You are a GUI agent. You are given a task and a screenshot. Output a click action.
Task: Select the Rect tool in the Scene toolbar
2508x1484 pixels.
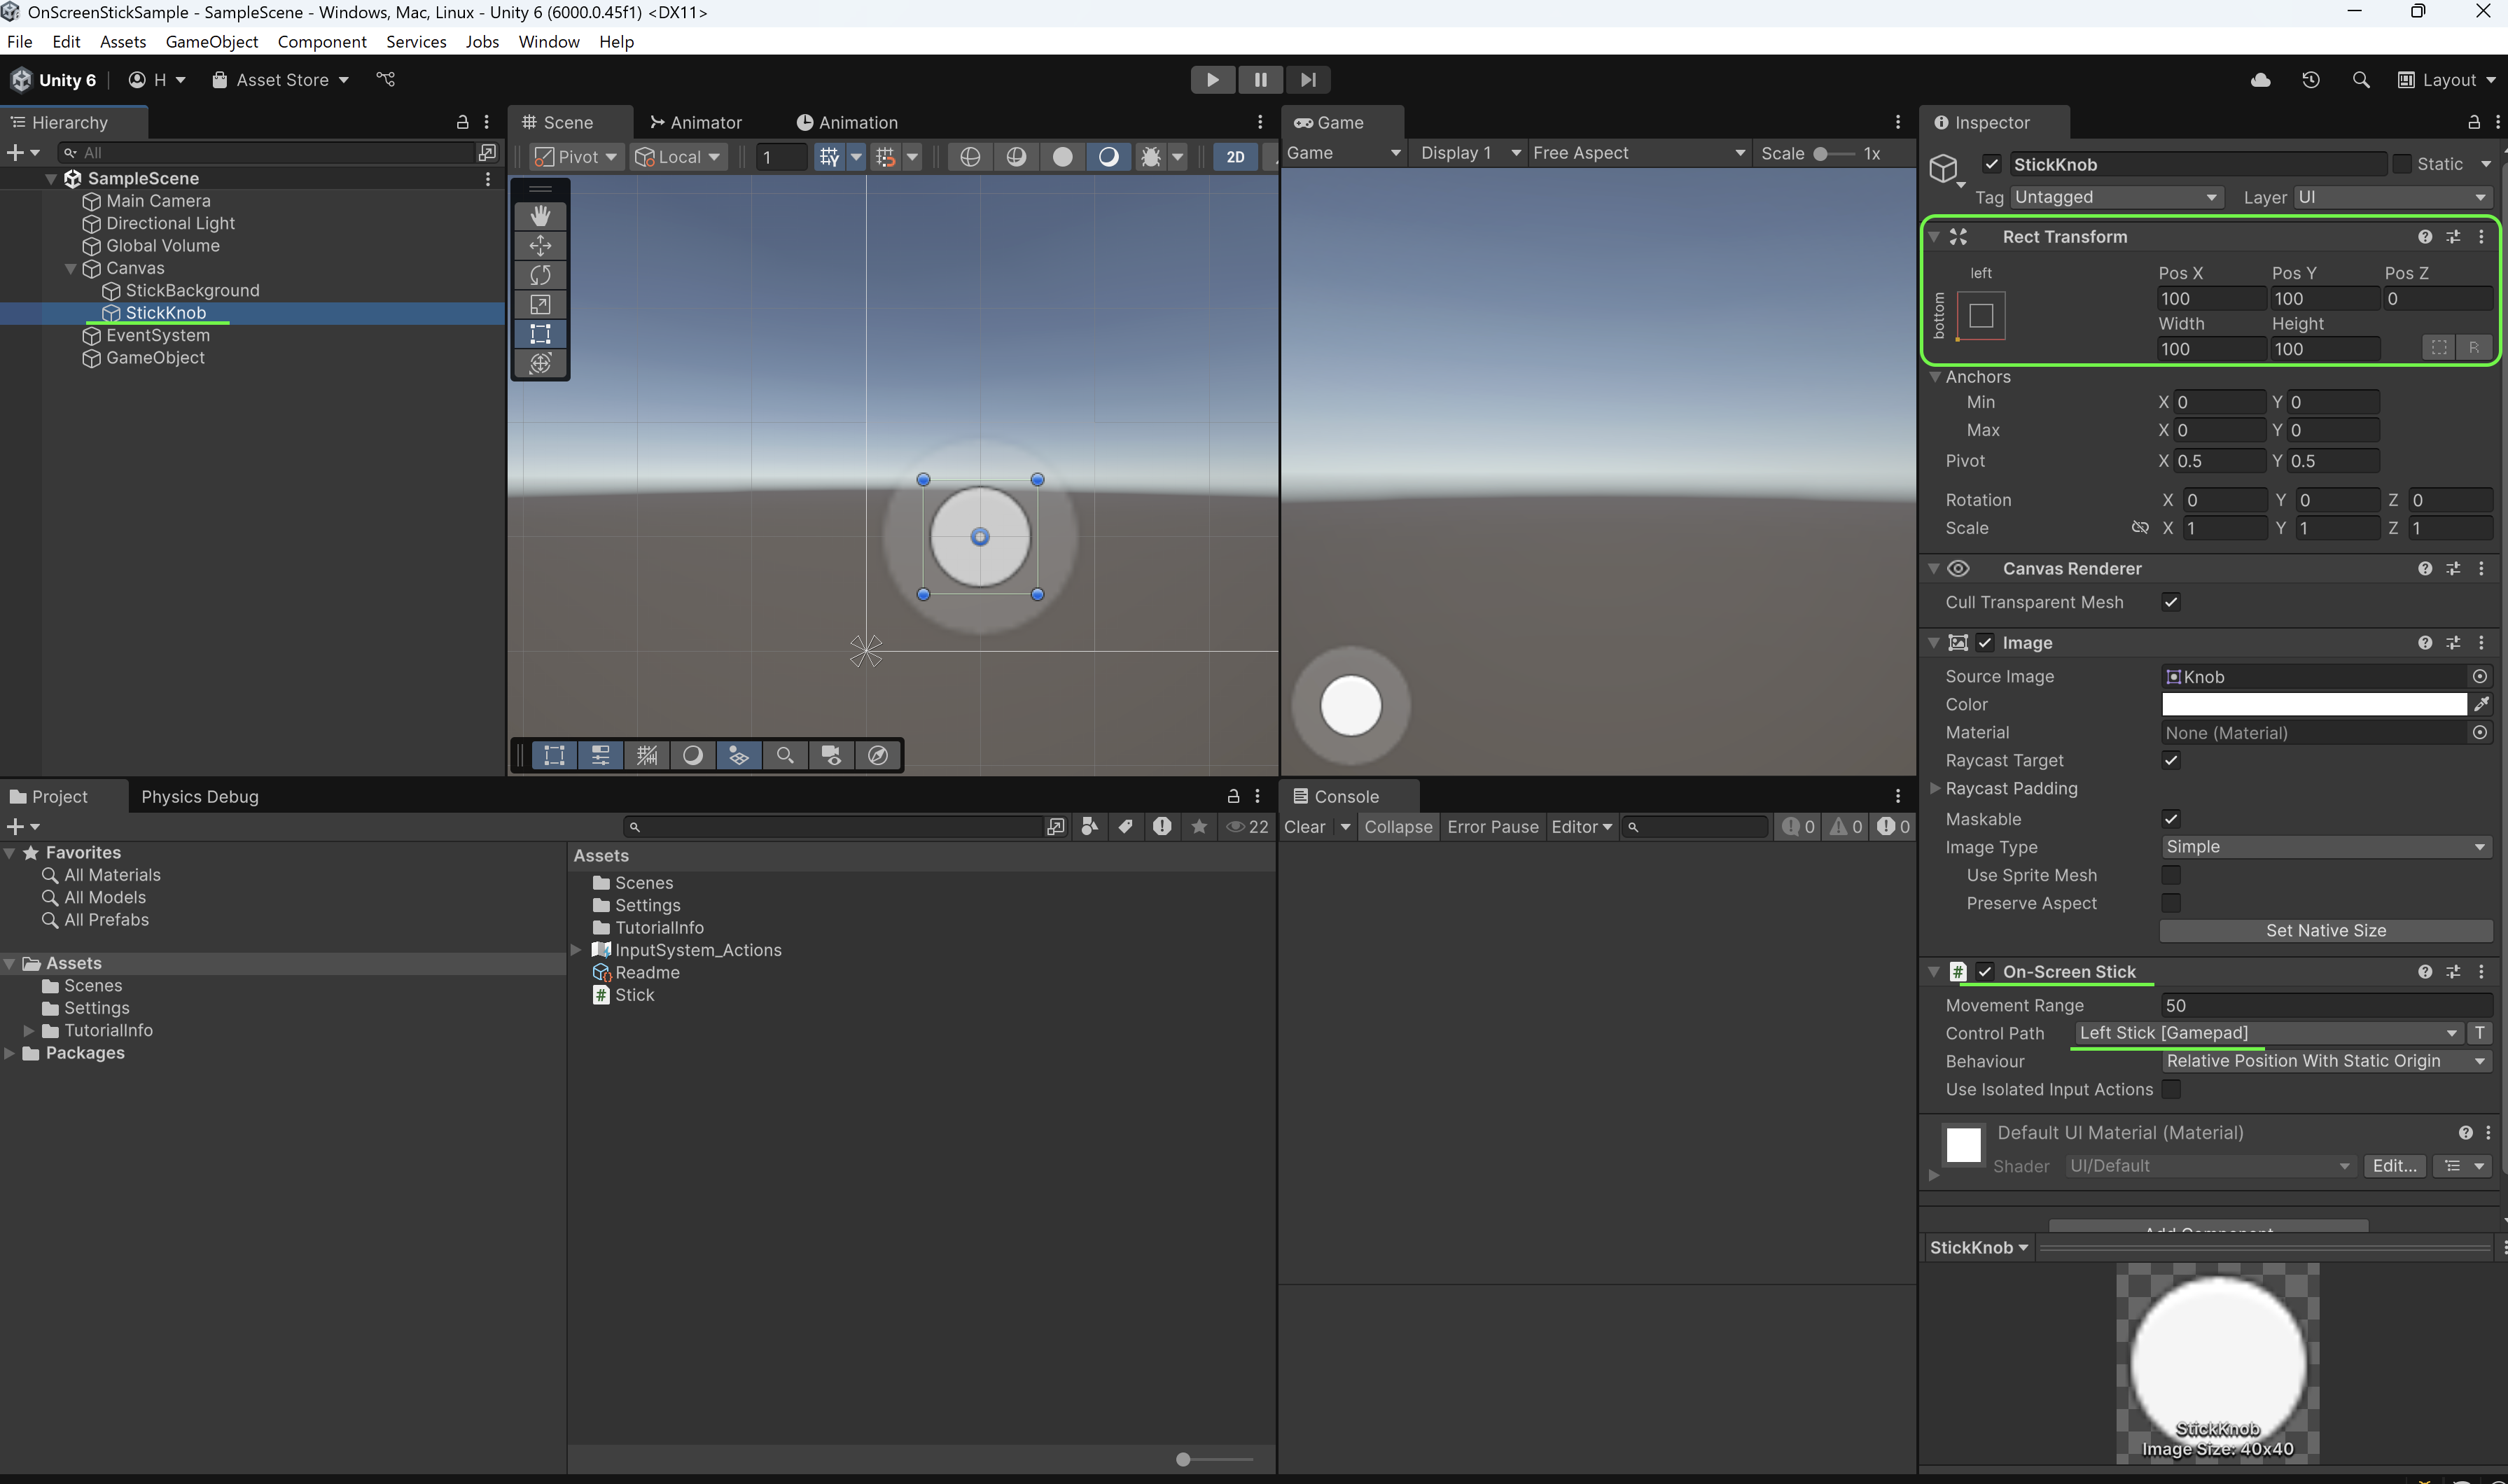click(540, 334)
